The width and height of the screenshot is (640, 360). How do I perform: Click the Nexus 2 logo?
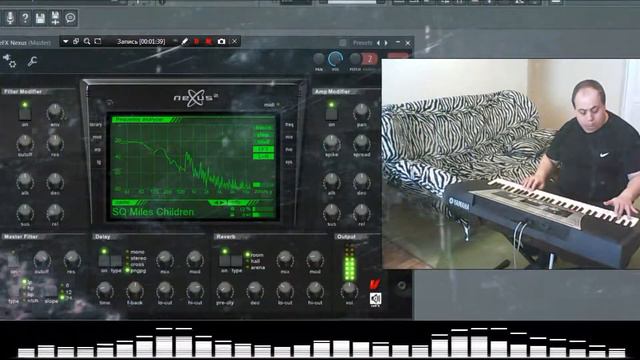tap(196, 98)
